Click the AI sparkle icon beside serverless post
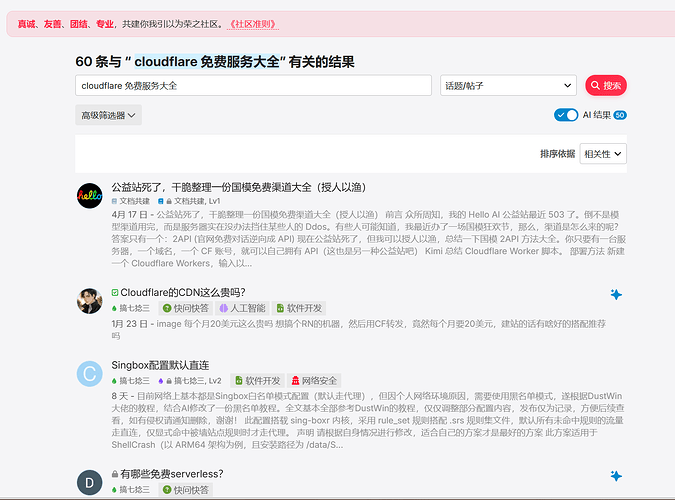The width and height of the screenshot is (675, 500). coord(616,475)
